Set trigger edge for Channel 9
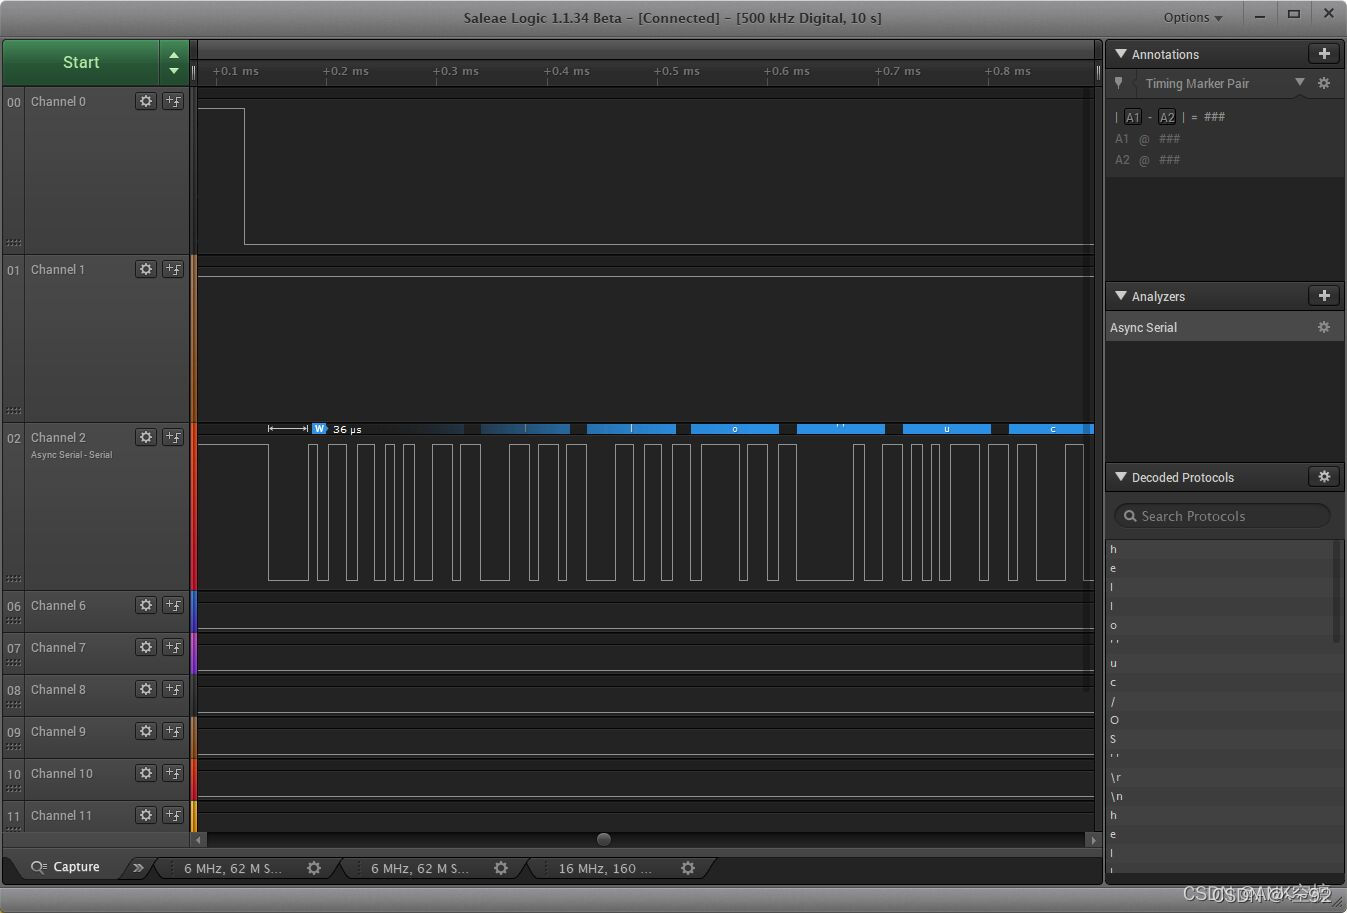1347x913 pixels. (173, 731)
